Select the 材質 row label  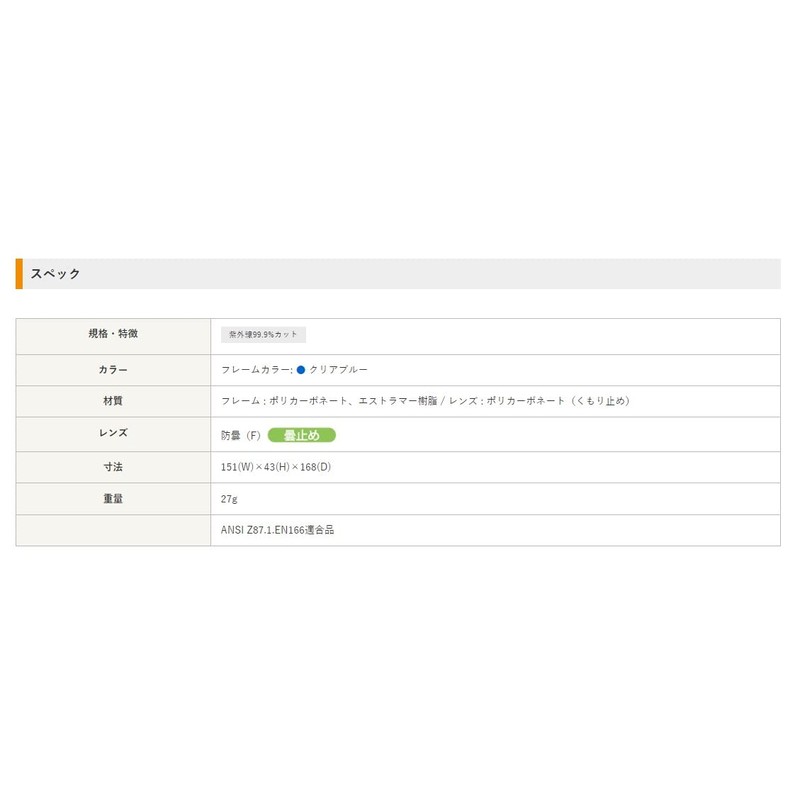[x=113, y=401]
